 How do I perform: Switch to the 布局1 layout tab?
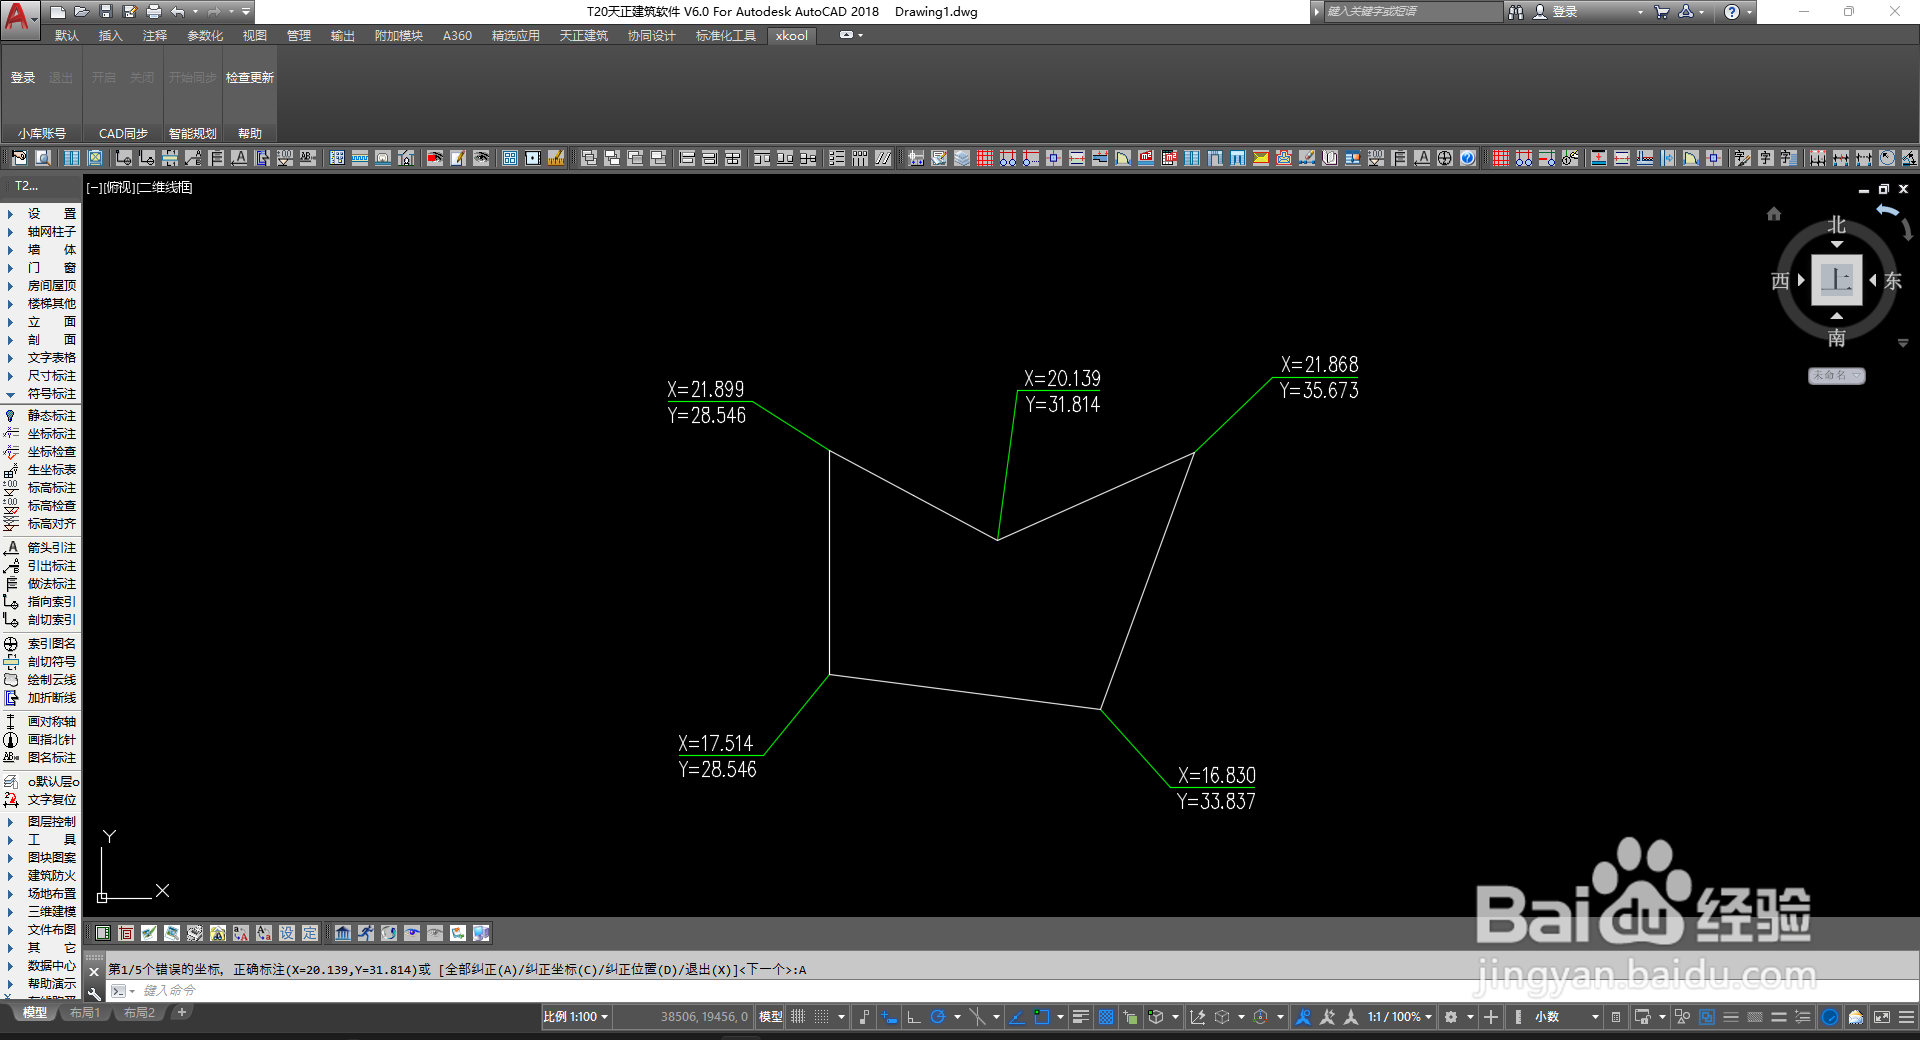(85, 1013)
